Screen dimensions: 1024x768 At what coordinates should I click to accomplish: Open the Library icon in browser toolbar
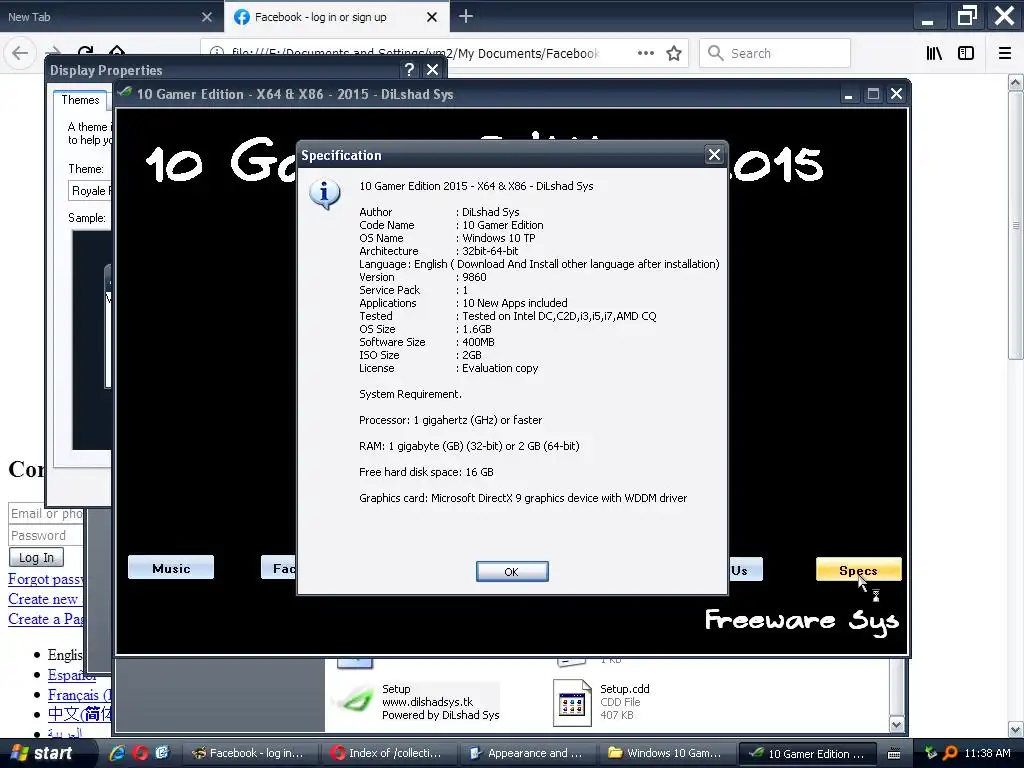tap(934, 53)
